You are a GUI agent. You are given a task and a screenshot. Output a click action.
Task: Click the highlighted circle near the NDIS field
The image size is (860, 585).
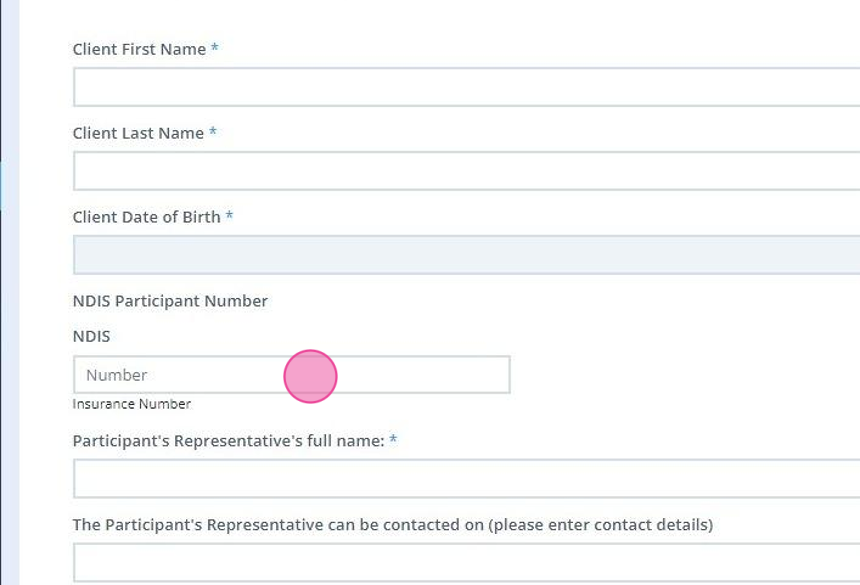point(311,374)
